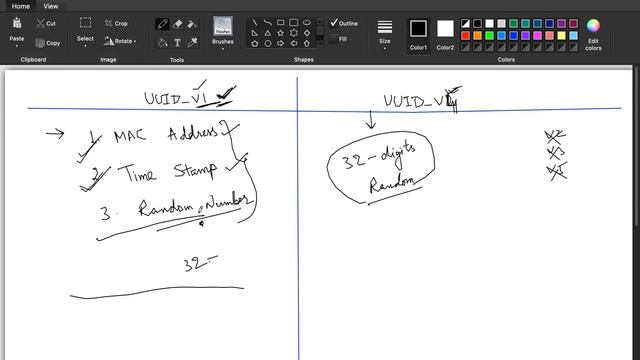Choose the sky blue palette swatch

pos(573,36)
